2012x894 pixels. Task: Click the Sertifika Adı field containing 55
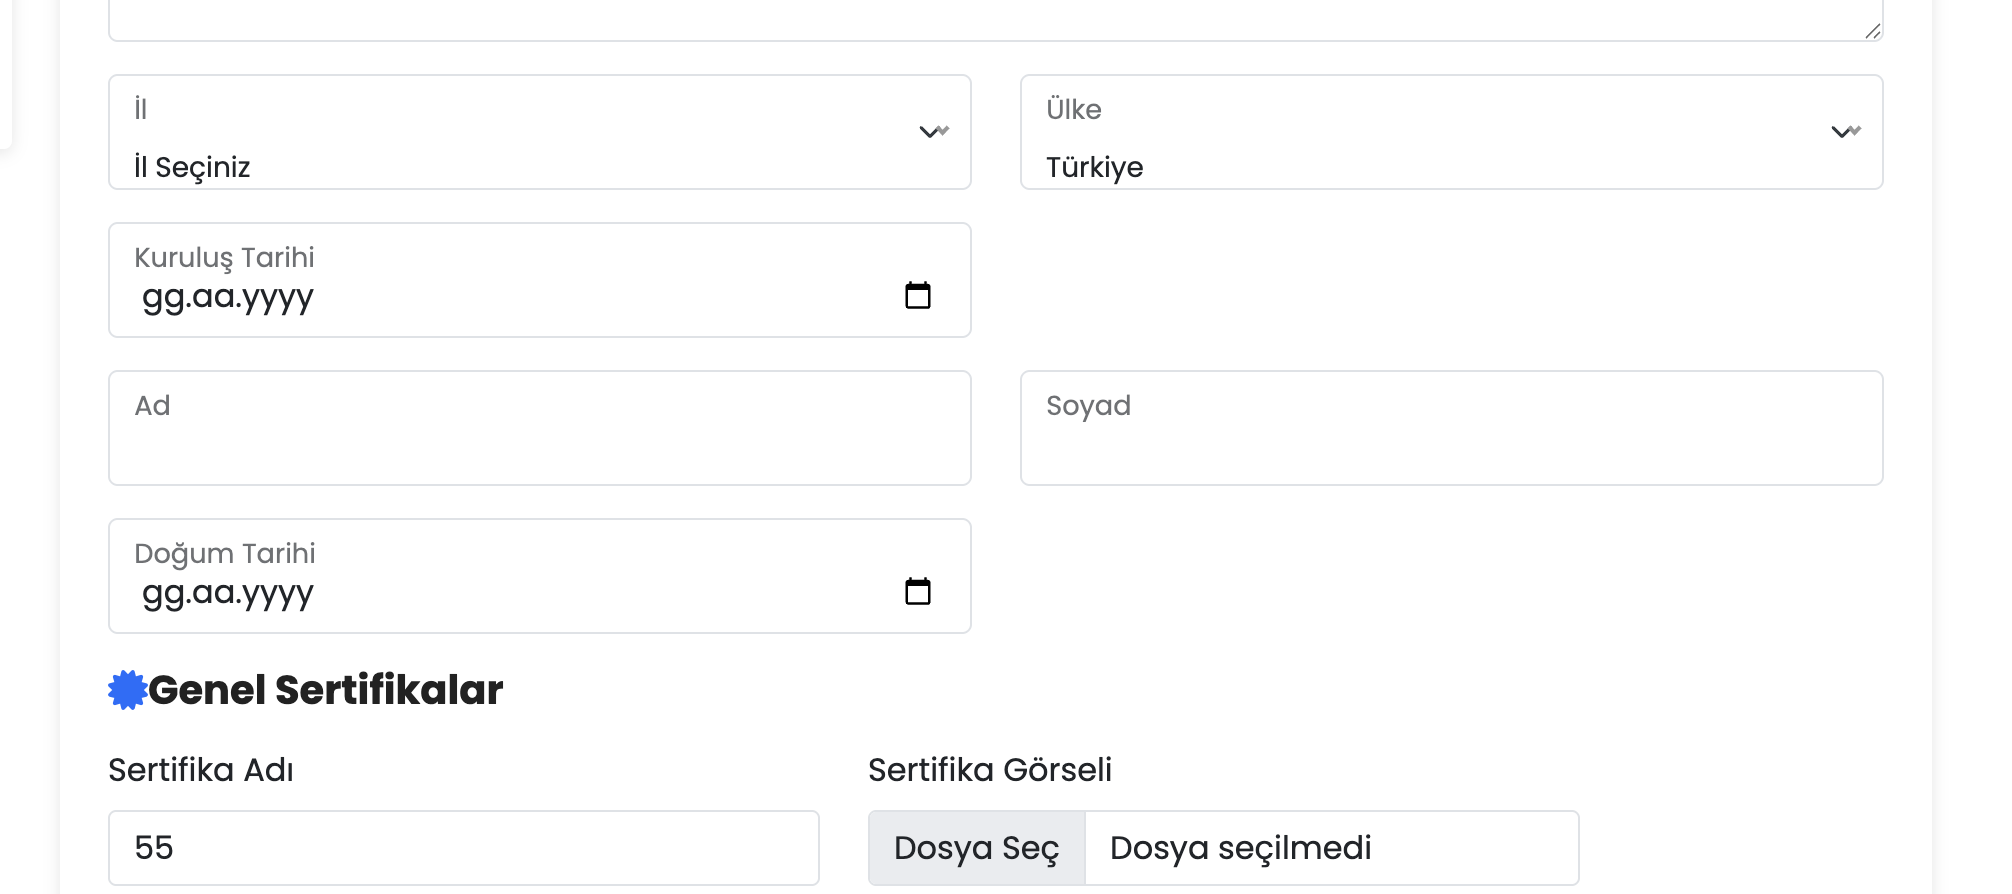464,848
